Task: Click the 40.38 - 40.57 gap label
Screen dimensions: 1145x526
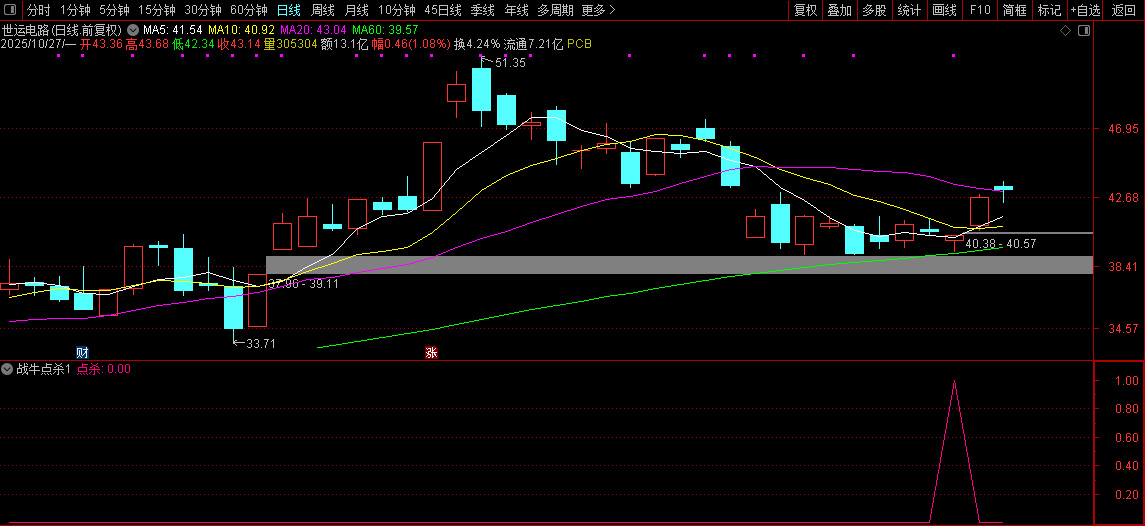Action: click(x=1000, y=244)
